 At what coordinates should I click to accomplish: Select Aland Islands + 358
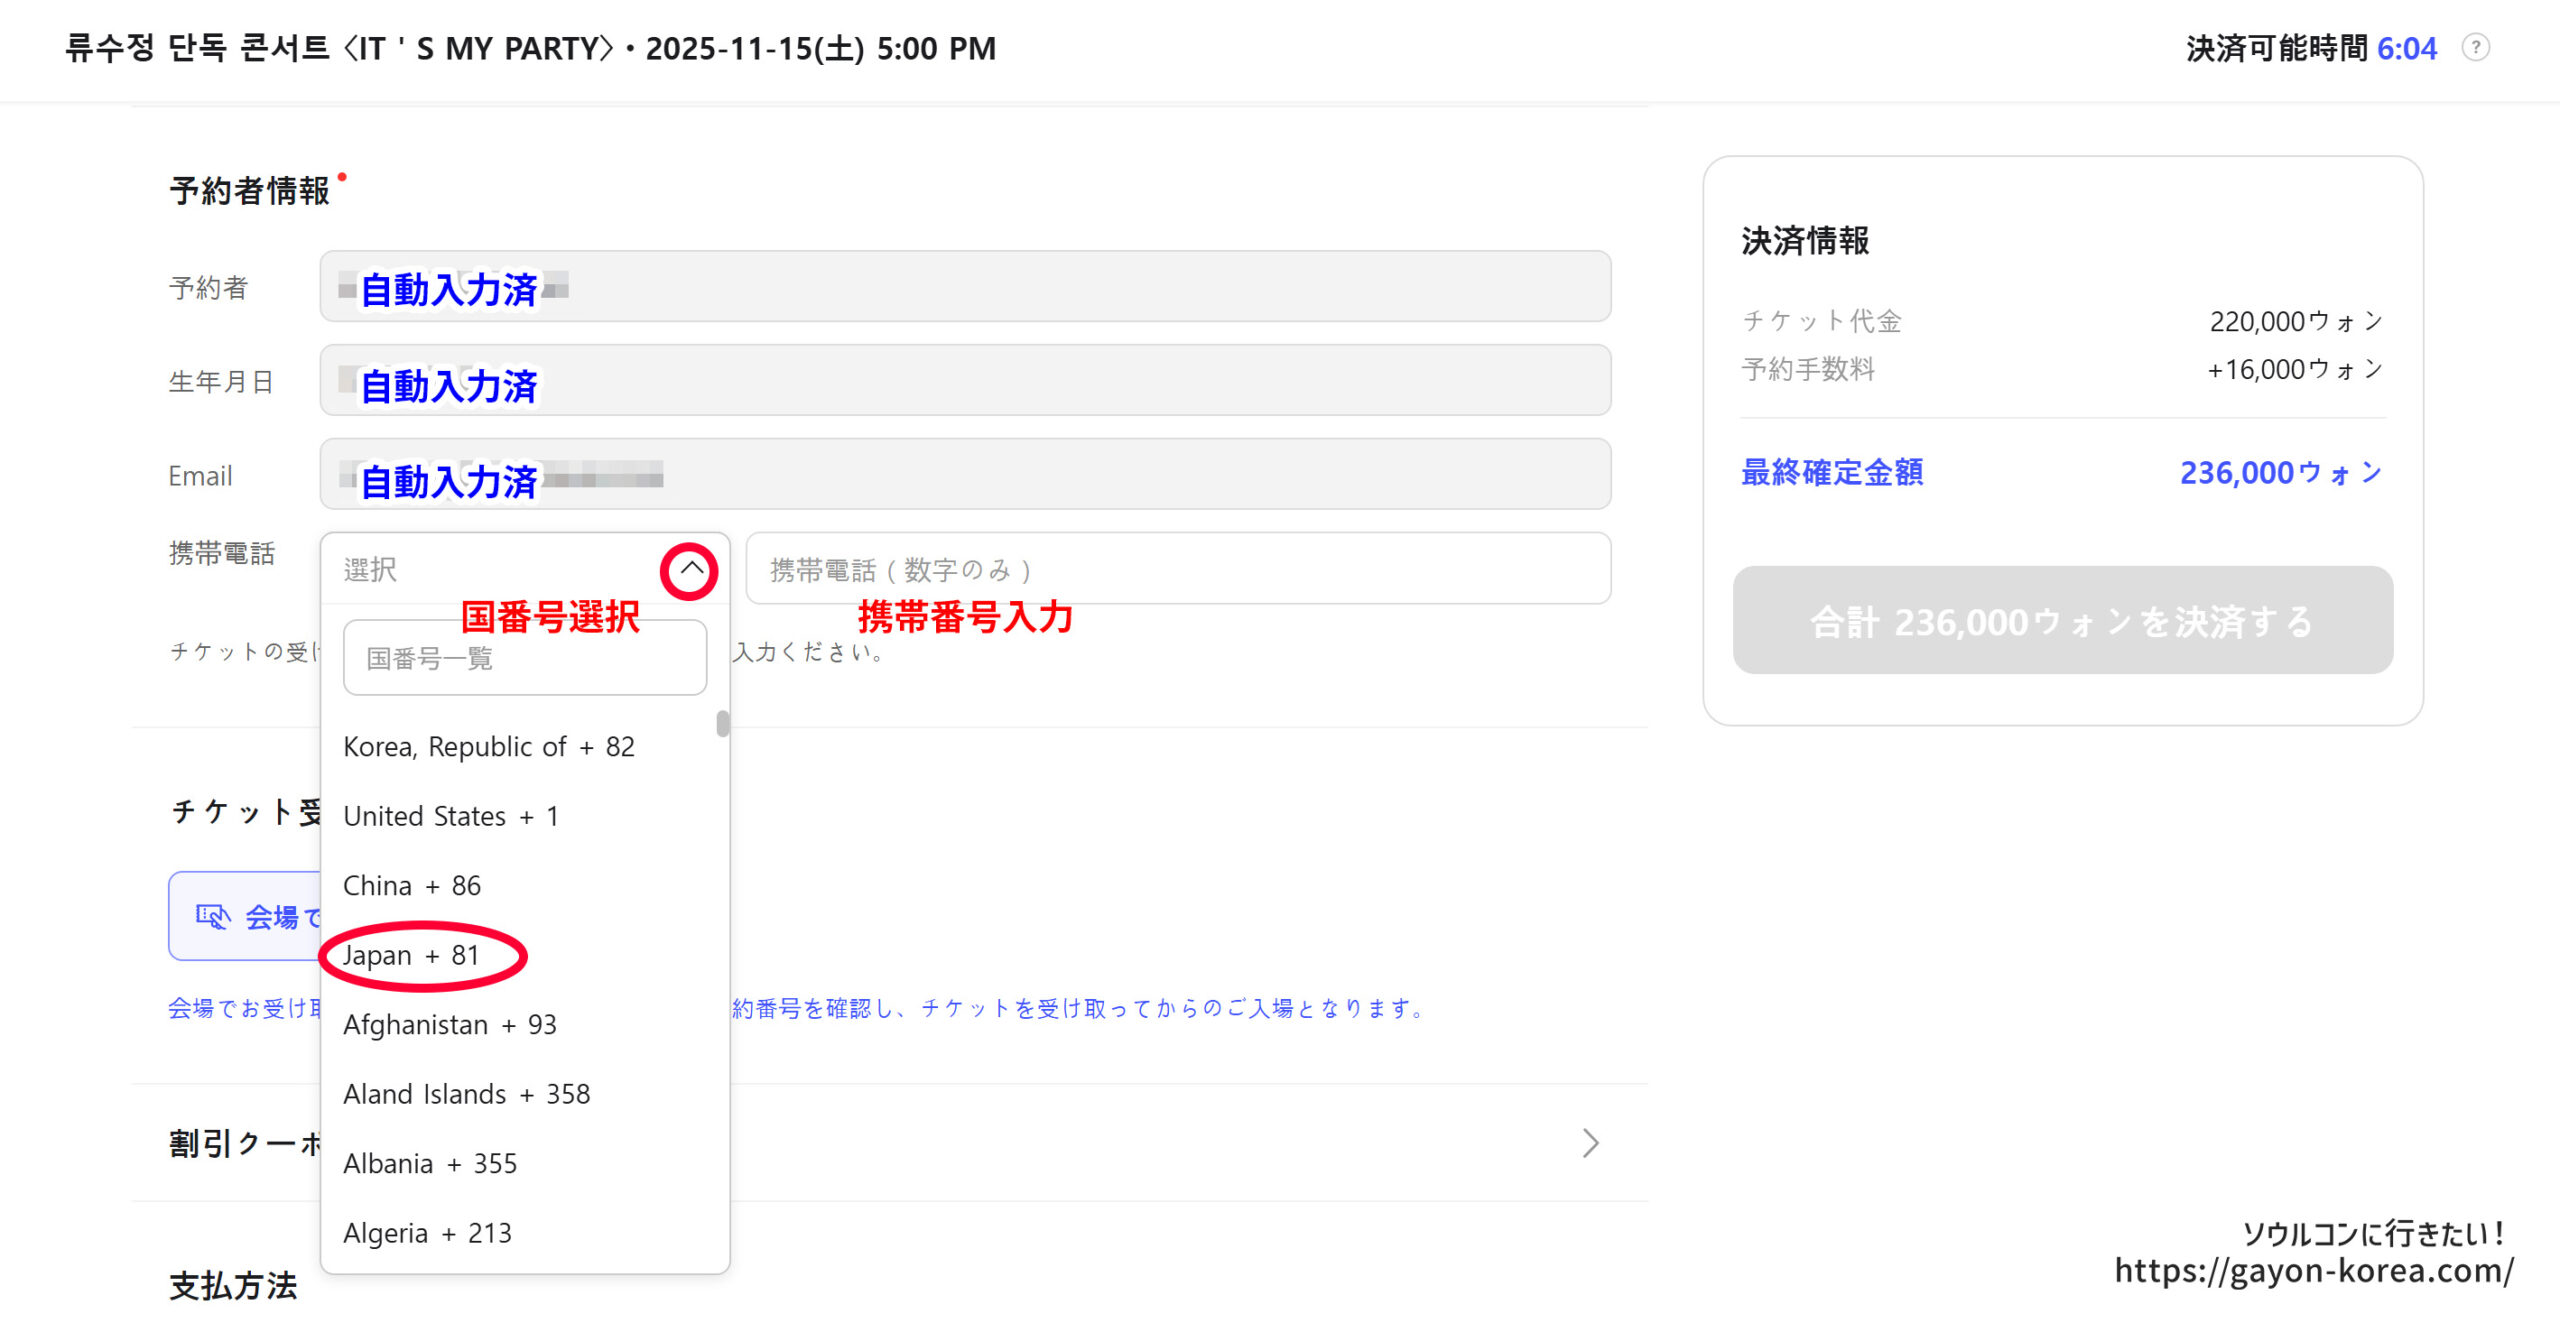[466, 1093]
